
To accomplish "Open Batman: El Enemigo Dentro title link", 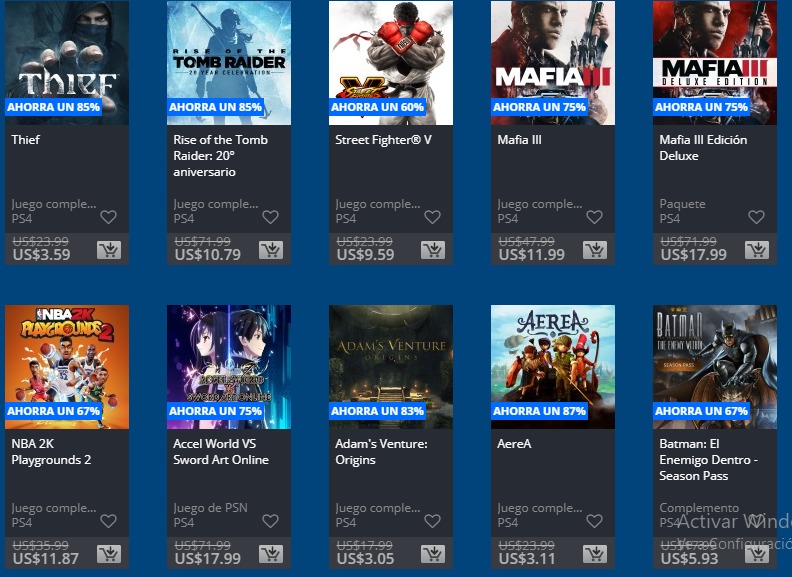I will (707, 459).
